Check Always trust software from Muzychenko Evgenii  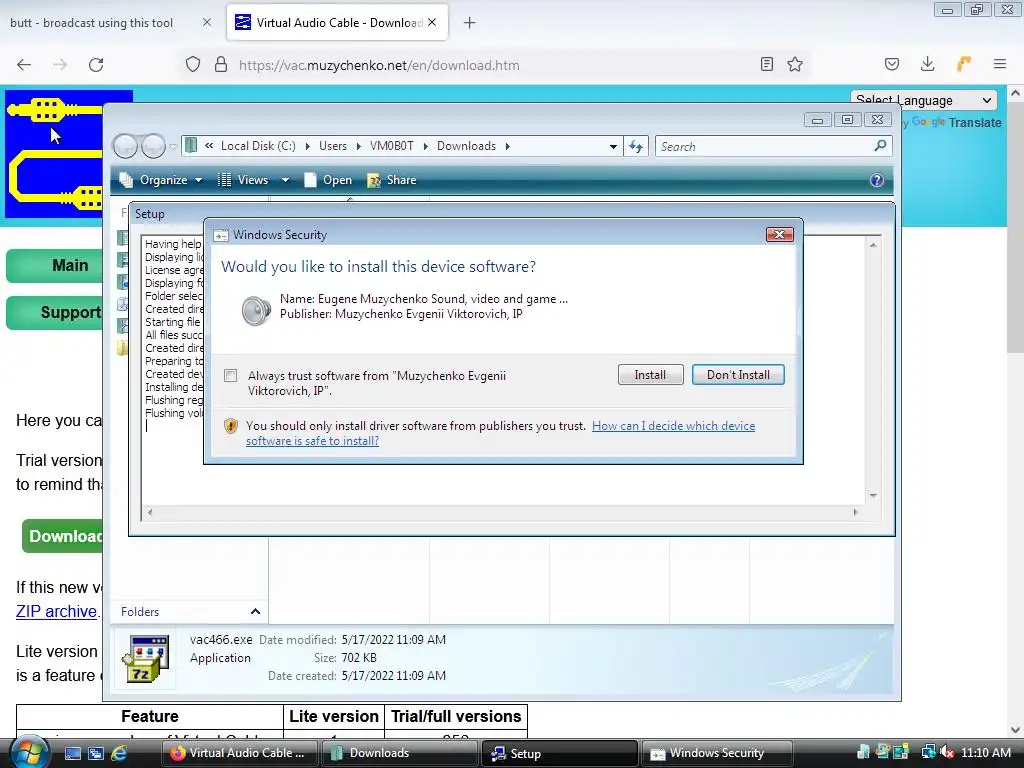click(x=231, y=376)
